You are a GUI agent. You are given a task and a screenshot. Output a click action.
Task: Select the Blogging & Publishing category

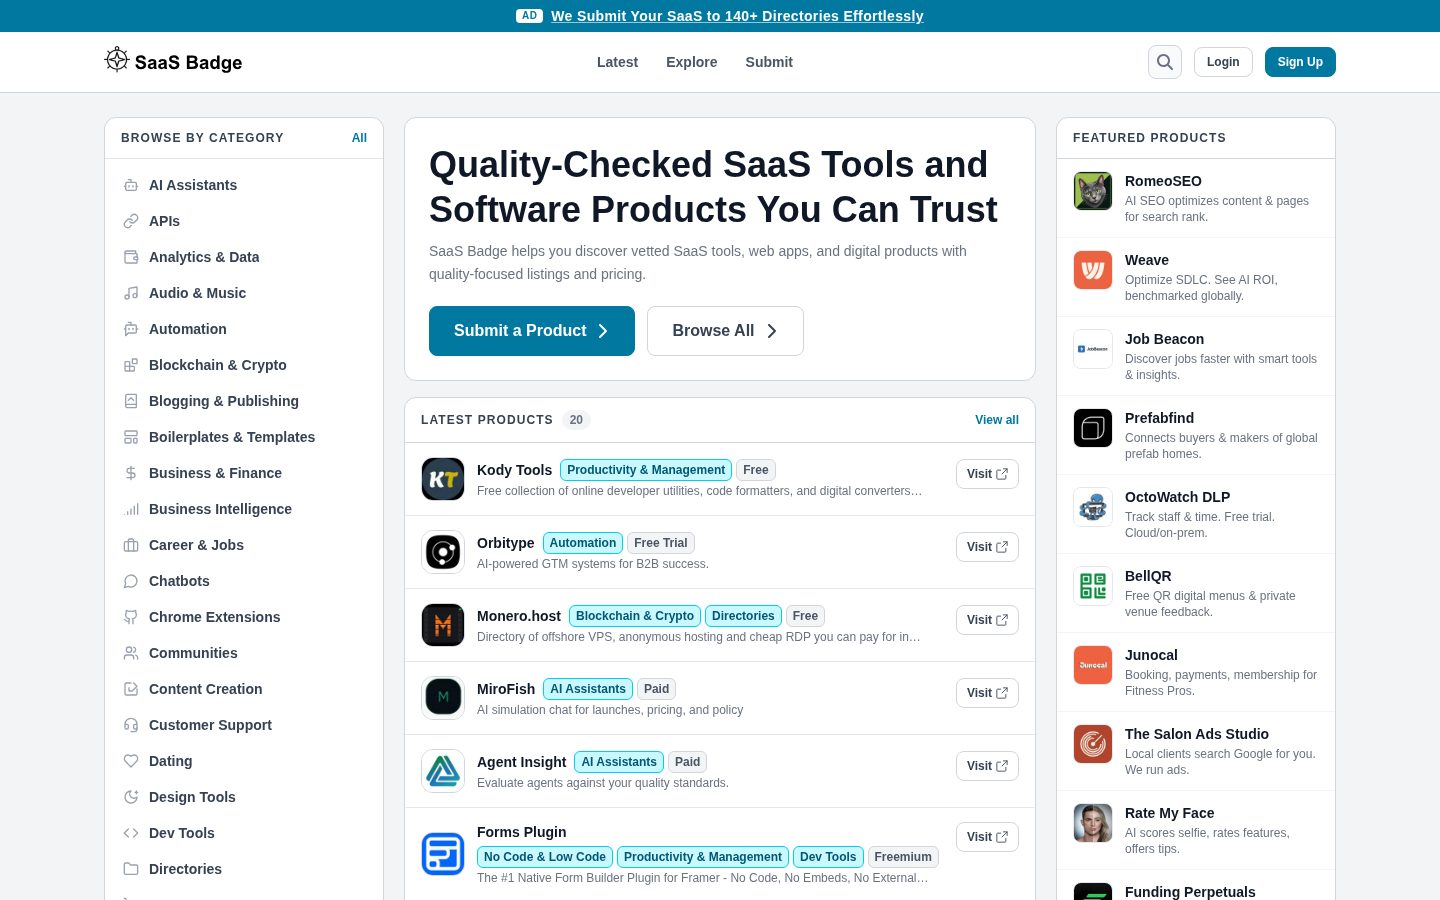244,401
